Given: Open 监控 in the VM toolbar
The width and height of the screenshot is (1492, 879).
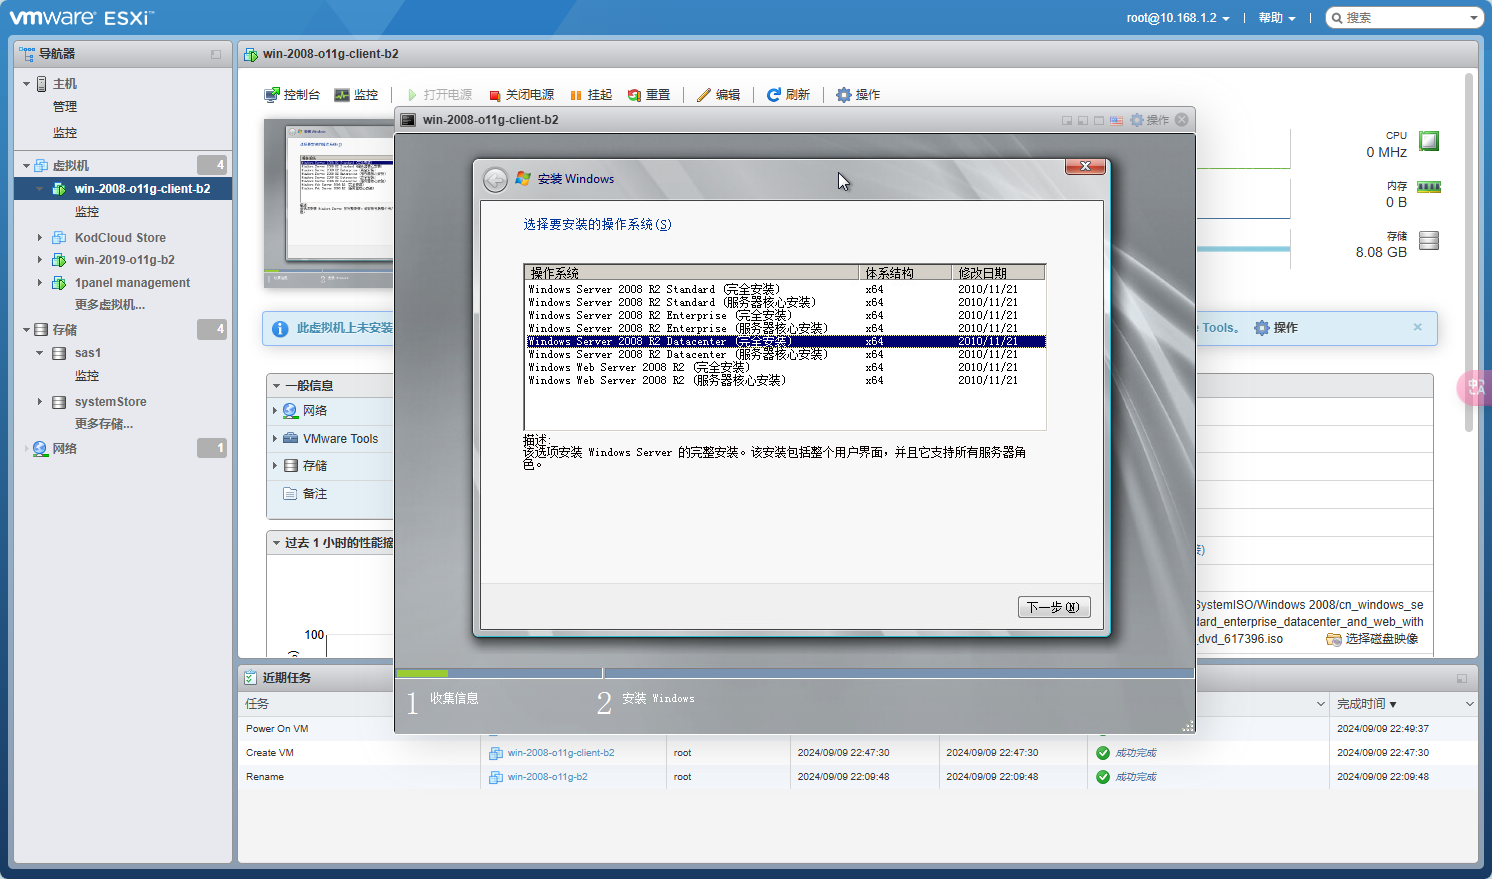Looking at the screenshot, I should coord(356,95).
